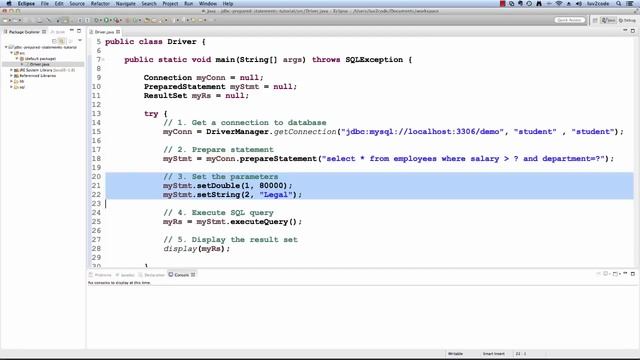Switch to the Problems tab
640x360 pixels.
click(x=100, y=275)
